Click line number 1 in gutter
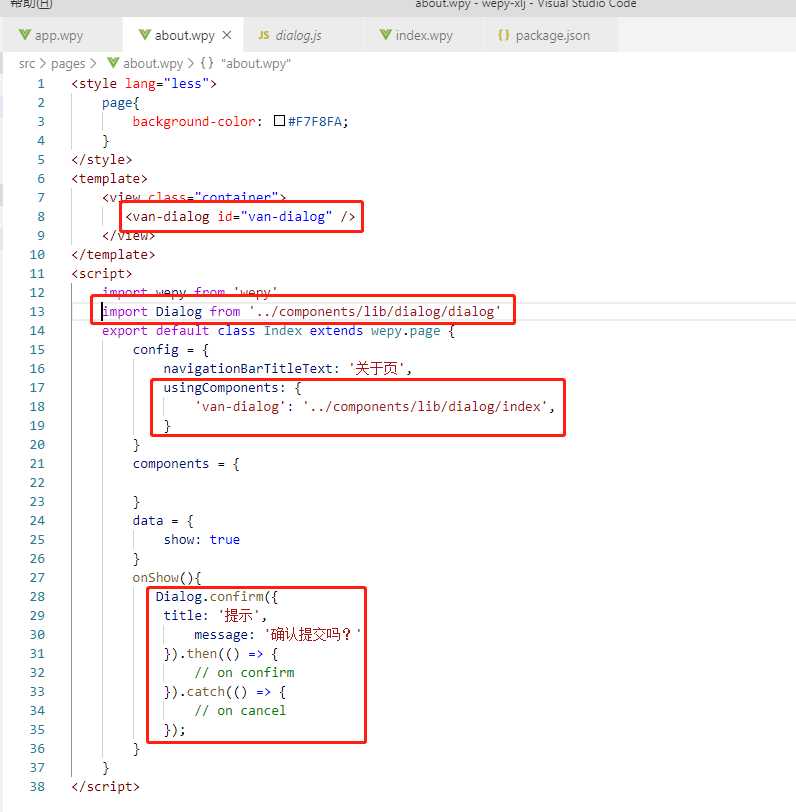The image size is (796, 812). tap(40, 83)
